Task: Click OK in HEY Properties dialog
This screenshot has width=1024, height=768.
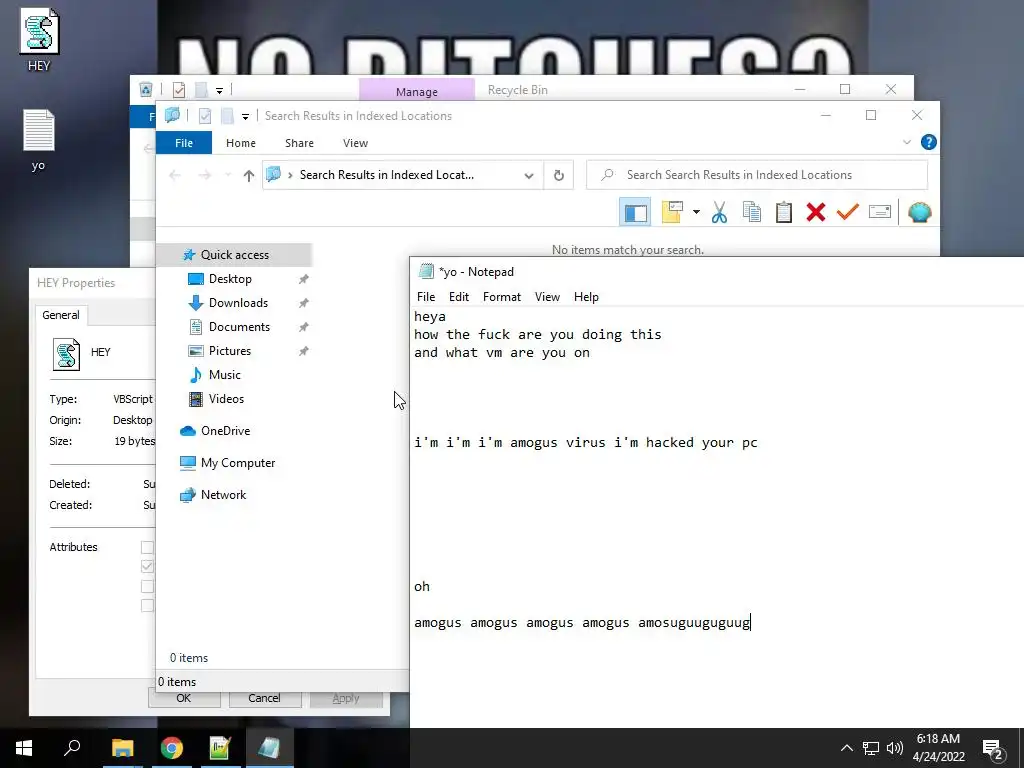Action: [184, 698]
